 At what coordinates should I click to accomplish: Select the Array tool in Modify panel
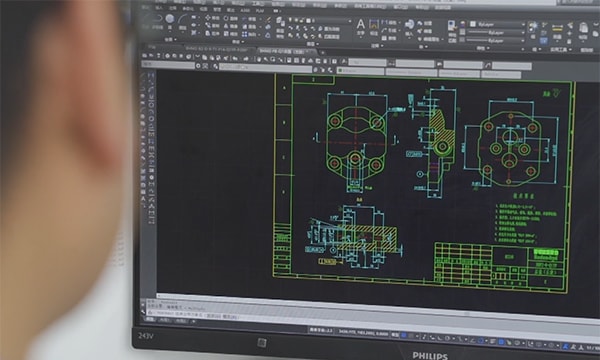pos(249,34)
